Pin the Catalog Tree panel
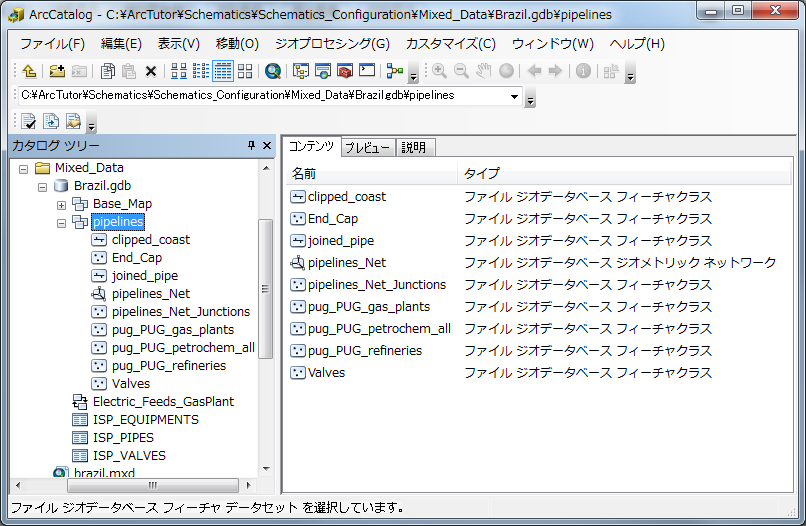 click(x=251, y=146)
